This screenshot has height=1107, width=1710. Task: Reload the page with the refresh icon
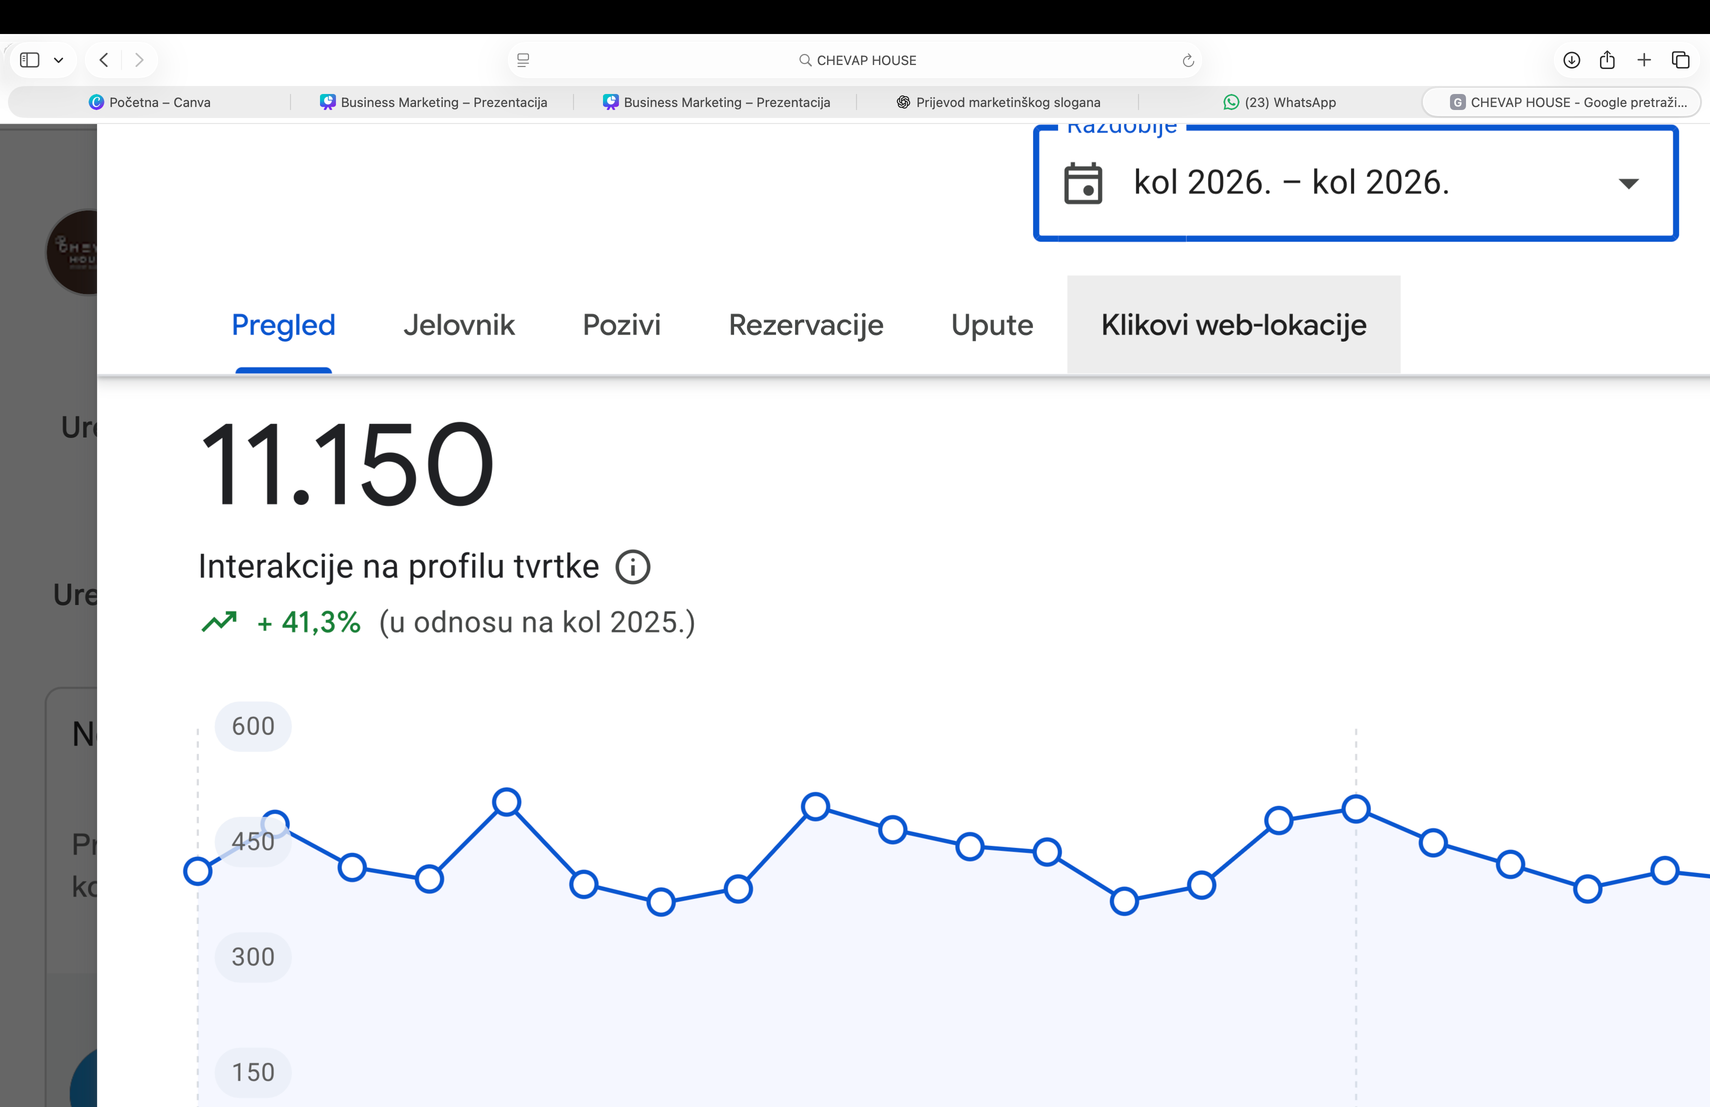coord(1188,60)
